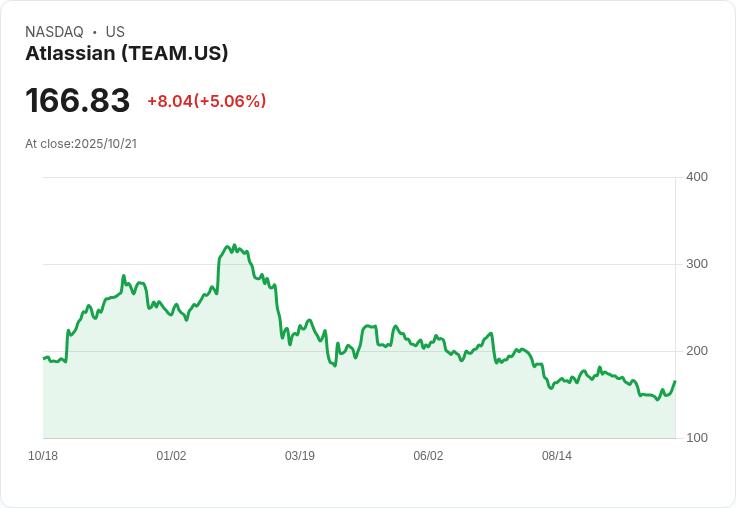Click the highest peak of the price line
Screen dimensions: 736x508
(x=234, y=245)
